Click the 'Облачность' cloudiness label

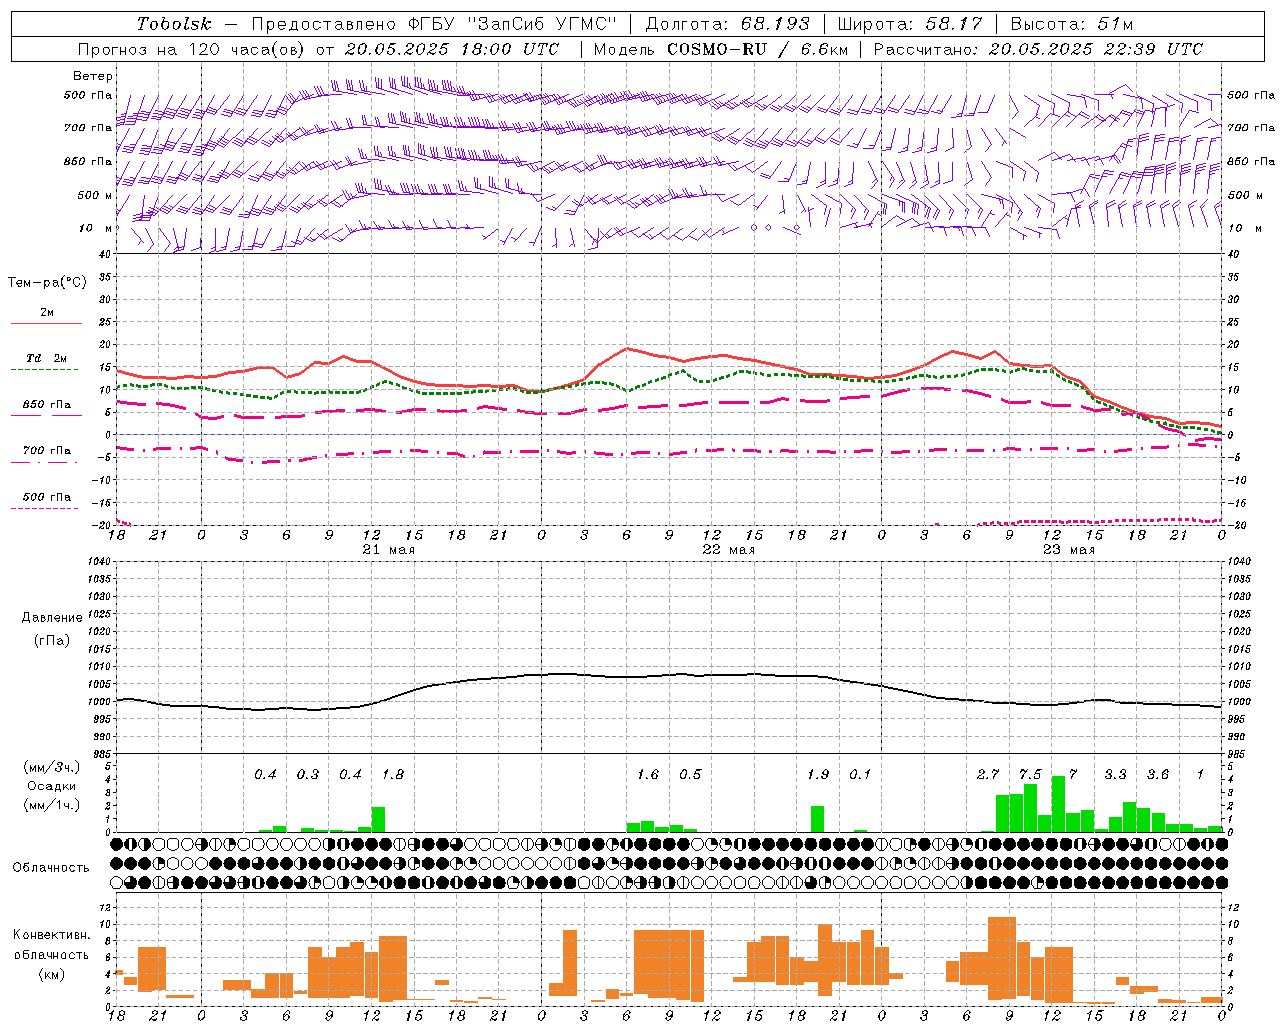[x=51, y=868]
